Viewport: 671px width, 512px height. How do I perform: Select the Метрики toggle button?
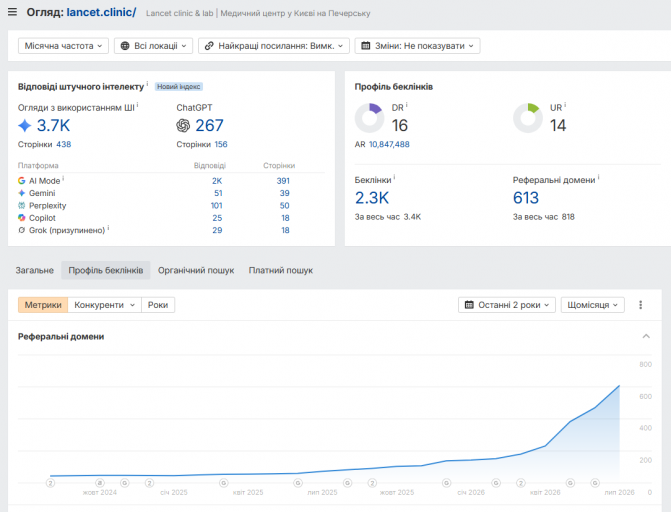[x=43, y=305]
